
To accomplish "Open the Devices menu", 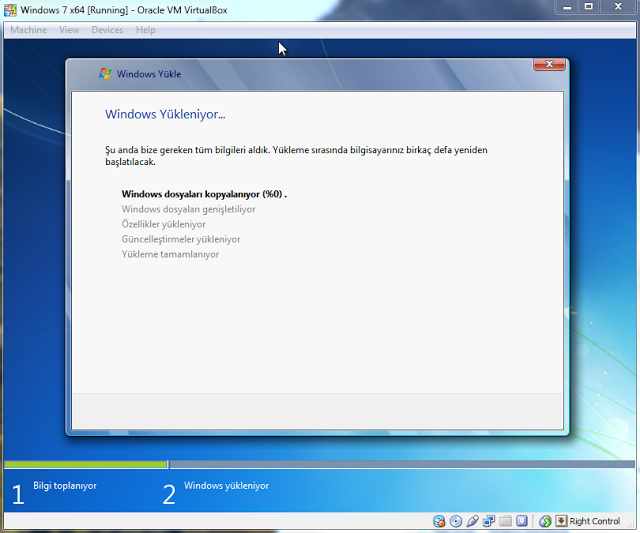I will click(107, 30).
